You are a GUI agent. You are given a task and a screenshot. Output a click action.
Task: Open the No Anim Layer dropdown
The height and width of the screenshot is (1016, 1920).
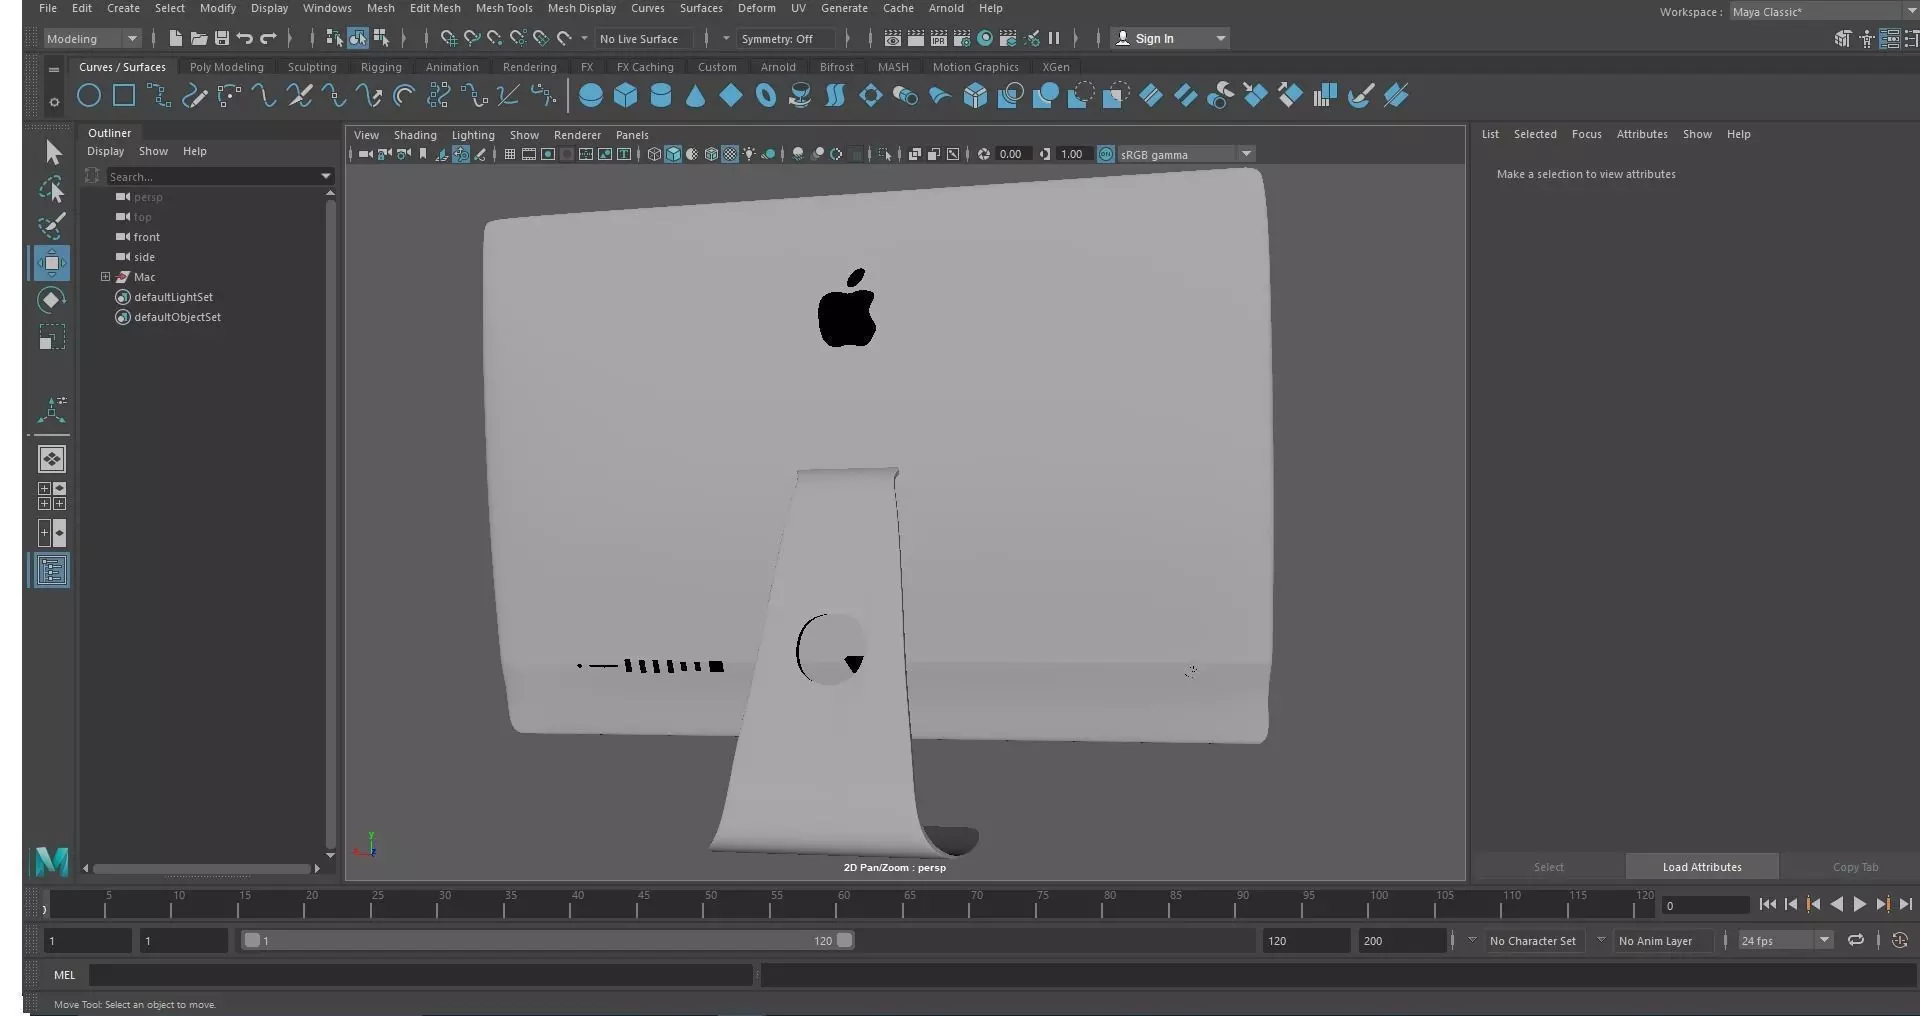pos(1601,940)
